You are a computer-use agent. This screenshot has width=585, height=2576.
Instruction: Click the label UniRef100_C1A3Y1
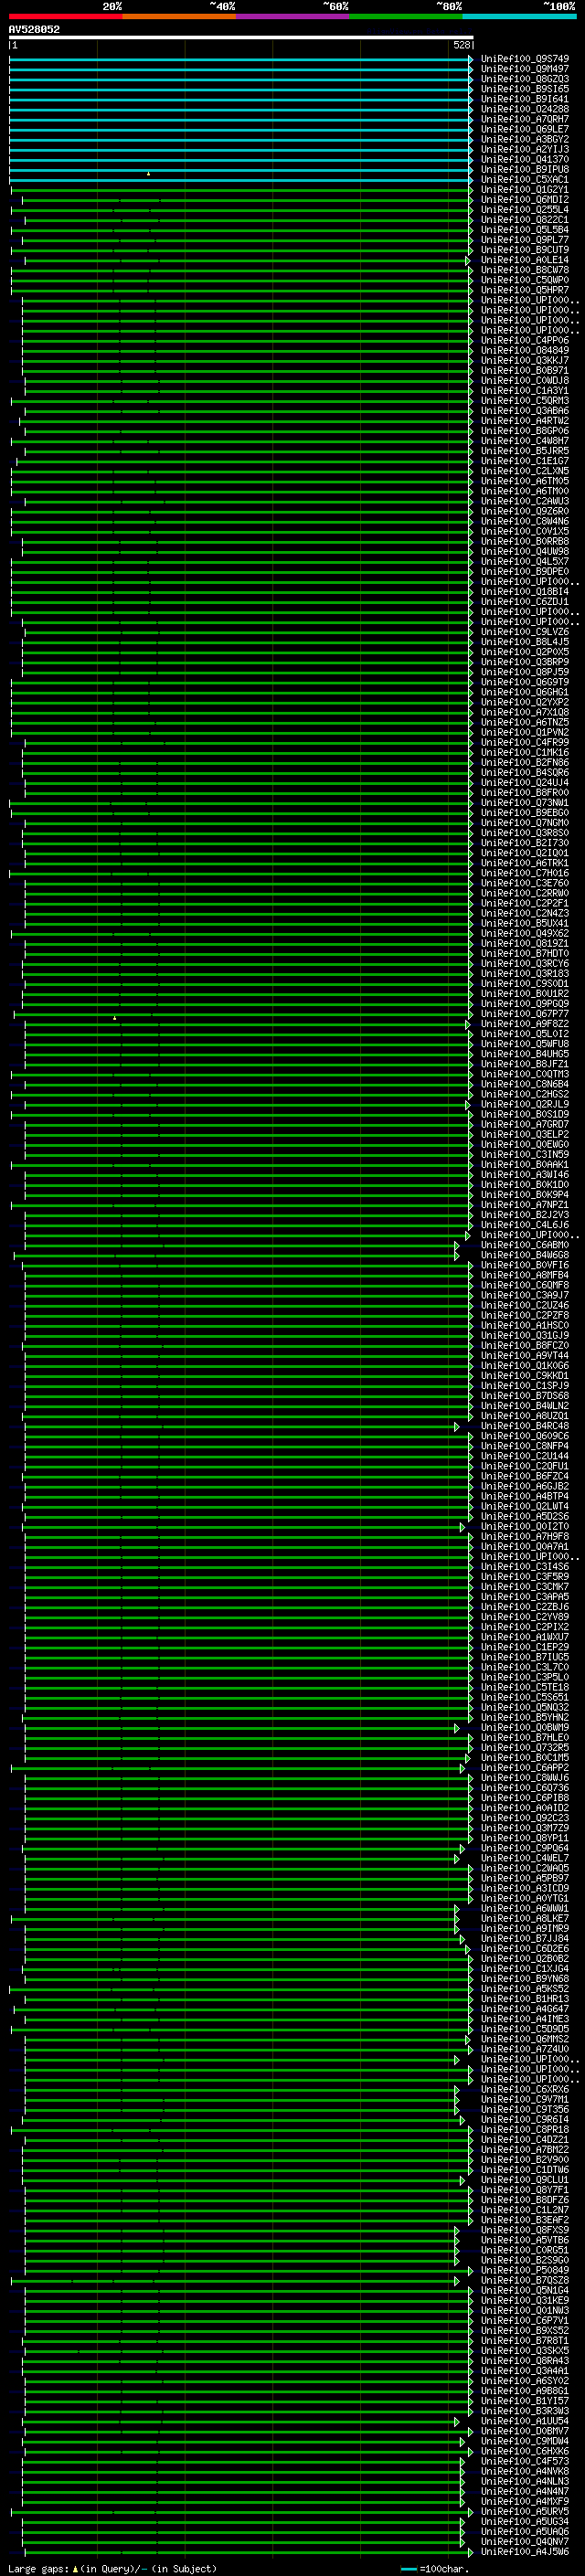(525, 391)
